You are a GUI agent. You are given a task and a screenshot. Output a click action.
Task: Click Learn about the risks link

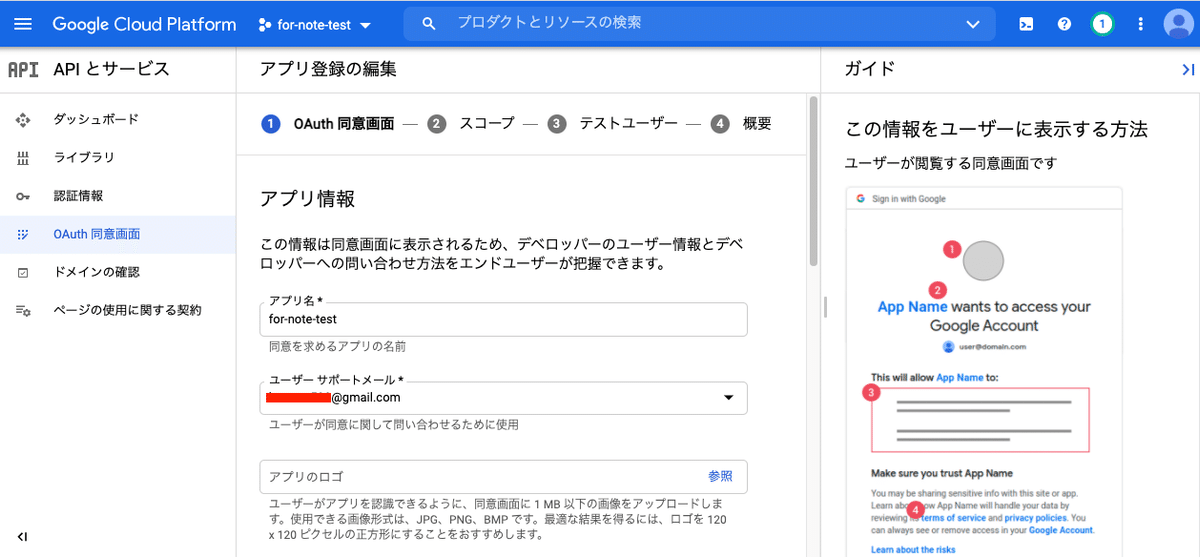tap(911, 550)
